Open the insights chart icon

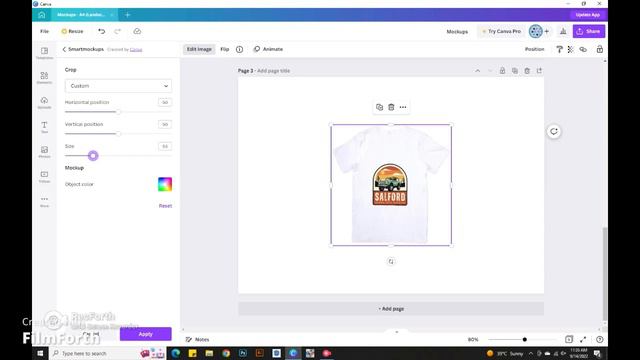(563, 31)
